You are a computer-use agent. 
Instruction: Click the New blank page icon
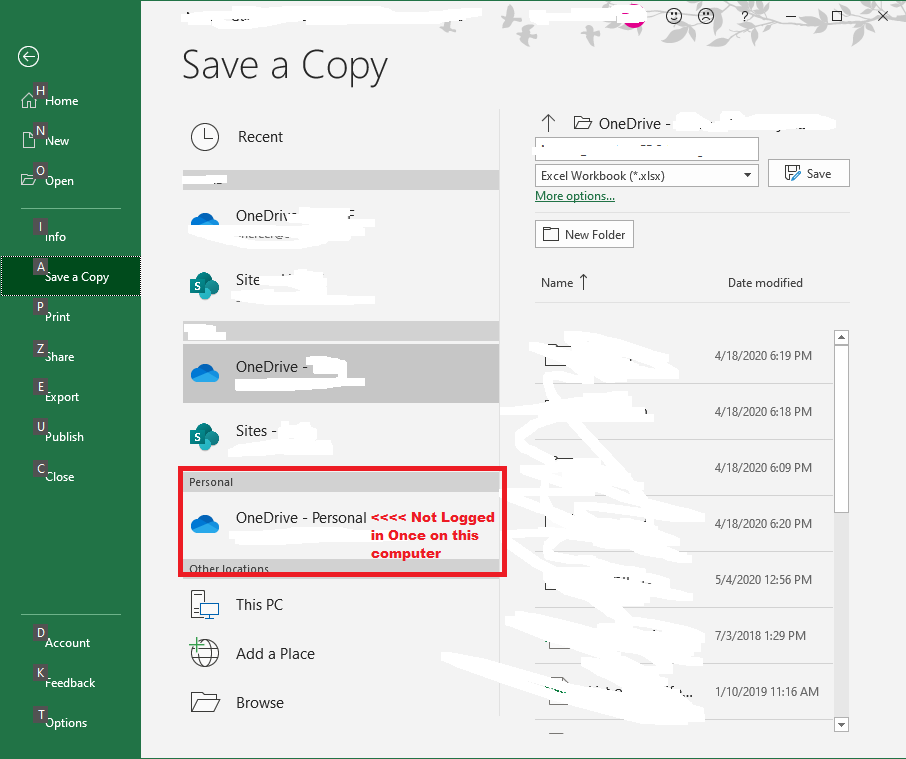(28, 140)
